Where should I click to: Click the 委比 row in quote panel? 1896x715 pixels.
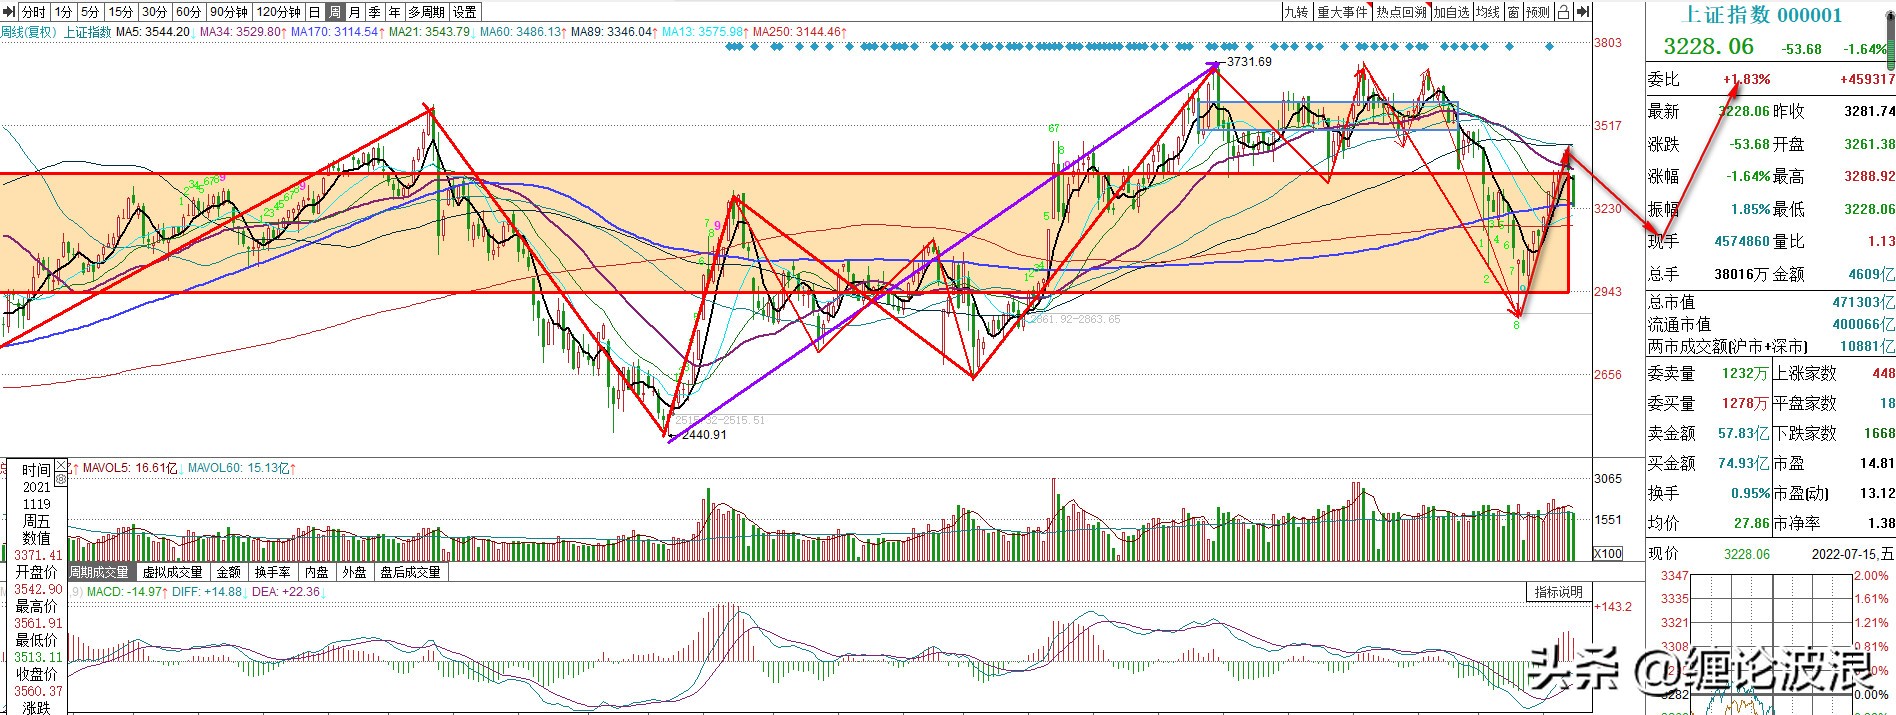pyautogui.click(x=1770, y=79)
